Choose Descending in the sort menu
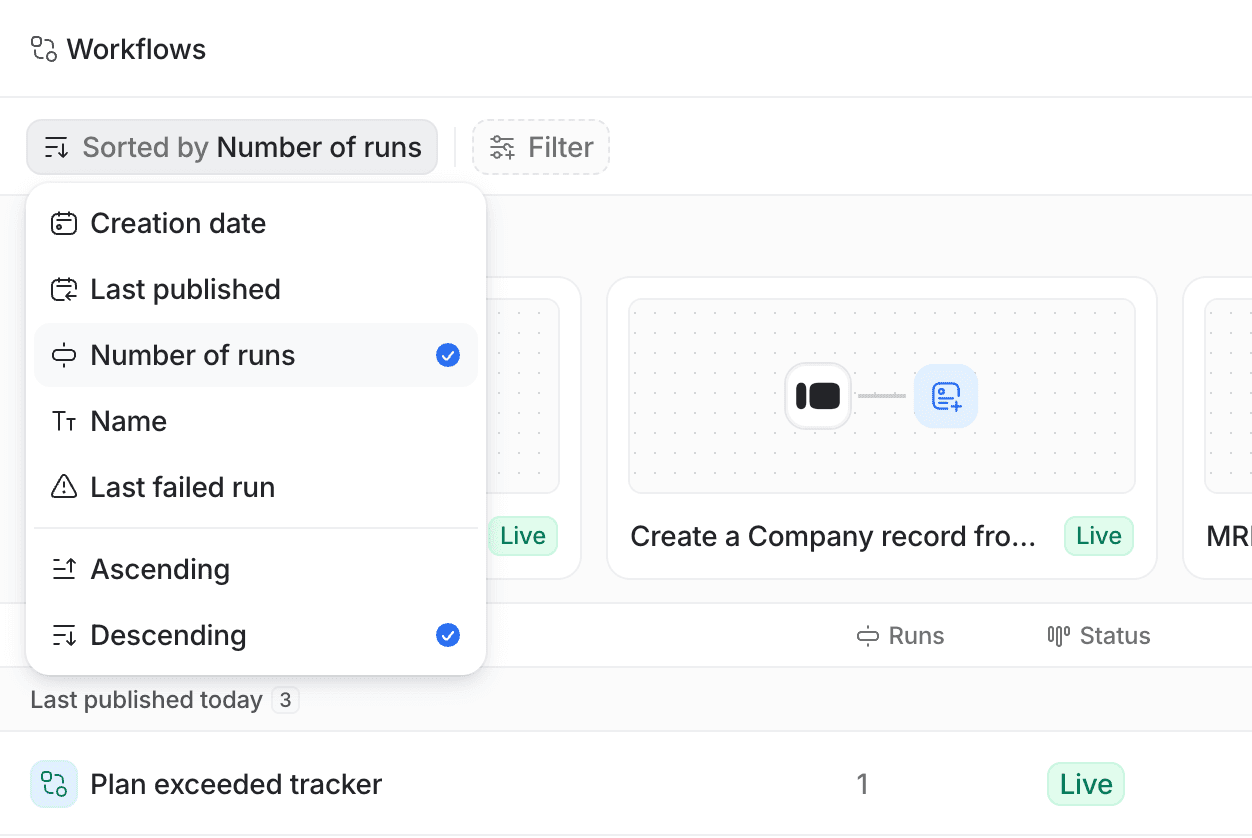This screenshot has height=838, width=1252. [x=168, y=635]
